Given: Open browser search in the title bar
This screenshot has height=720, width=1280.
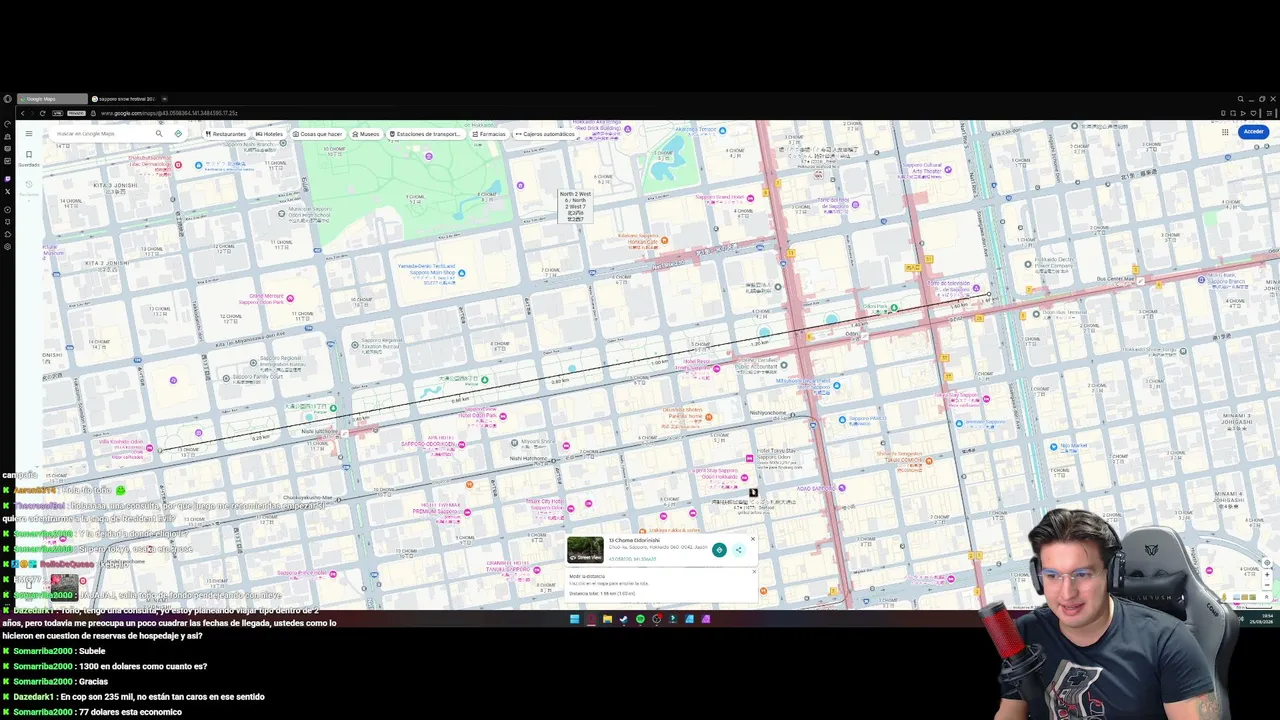Looking at the screenshot, I should coord(1240,99).
